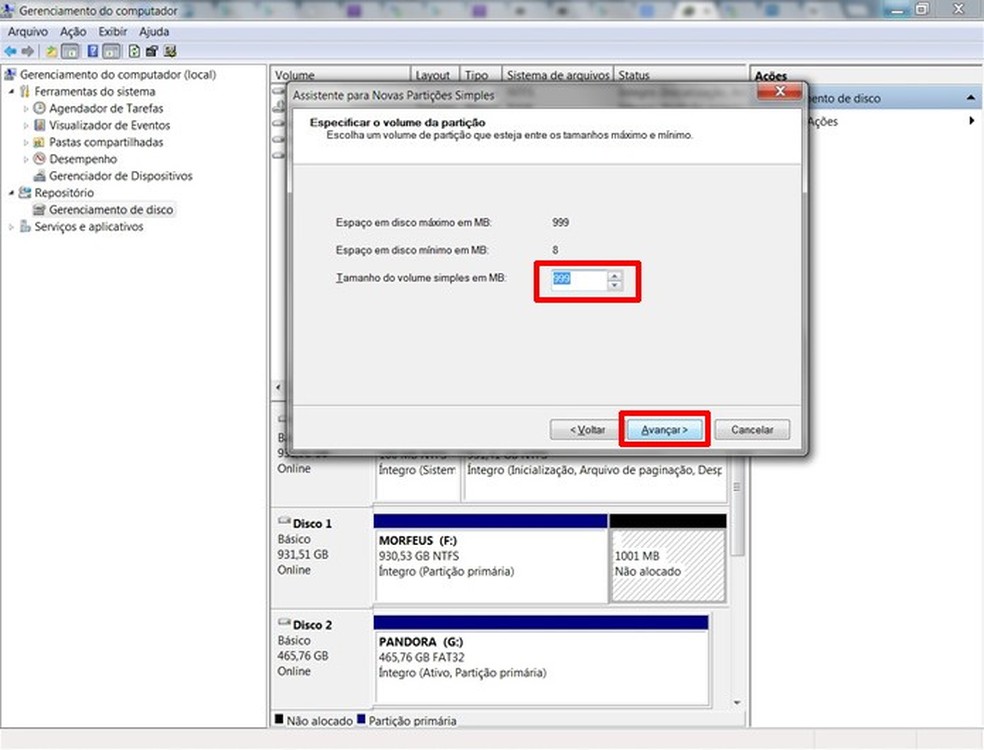The width and height of the screenshot is (984, 750).
Task: Collapse Ferramentas do sistema tree branch
Action: pos(11,92)
